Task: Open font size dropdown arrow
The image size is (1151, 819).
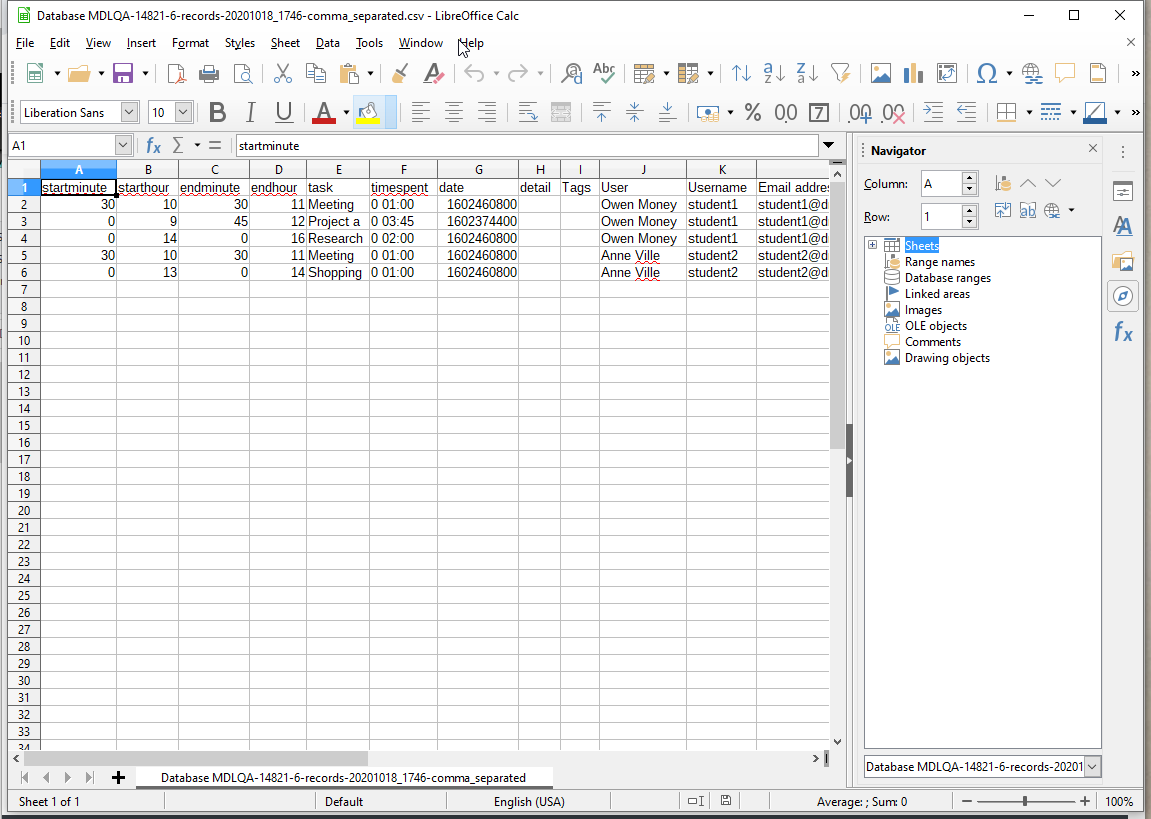Action: click(x=184, y=112)
